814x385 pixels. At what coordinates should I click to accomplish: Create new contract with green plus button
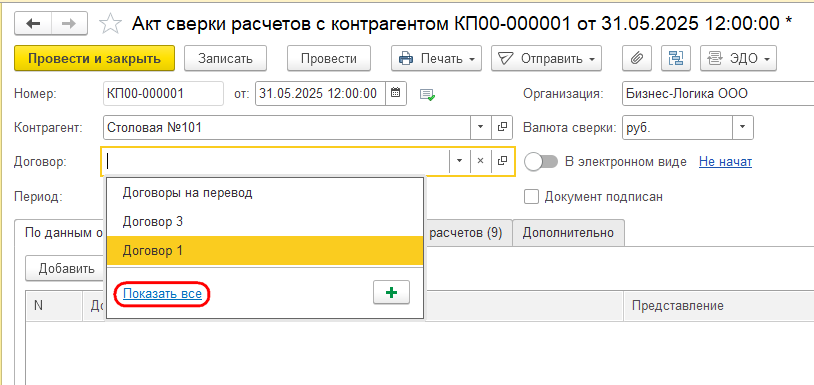(391, 293)
